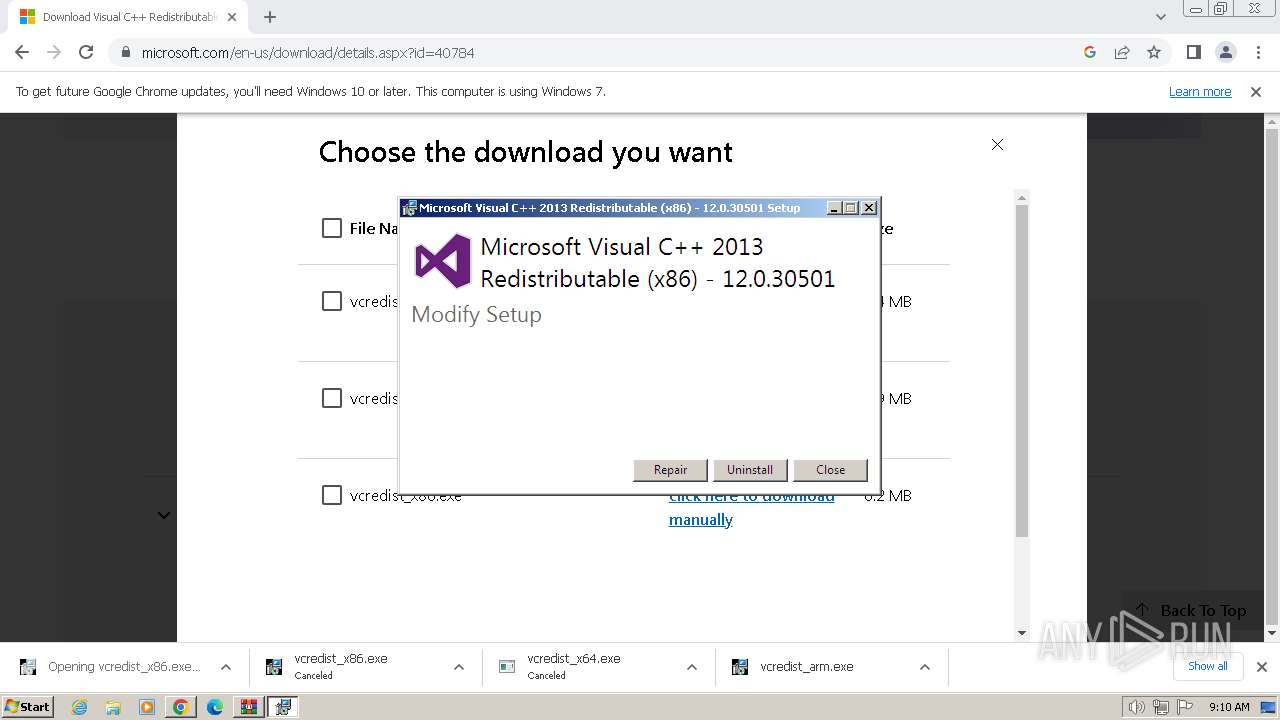Click the Google icon in the address bar

click(x=1090, y=52)
